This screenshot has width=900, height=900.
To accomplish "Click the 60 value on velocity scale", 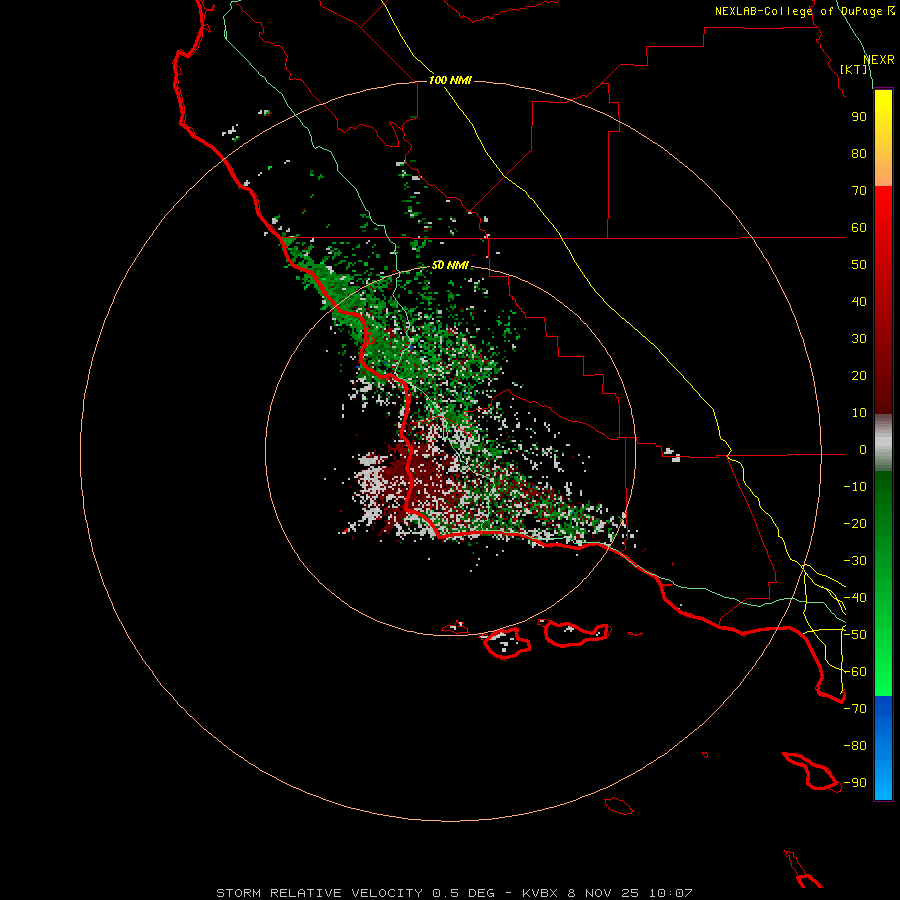I will [859, 228].
